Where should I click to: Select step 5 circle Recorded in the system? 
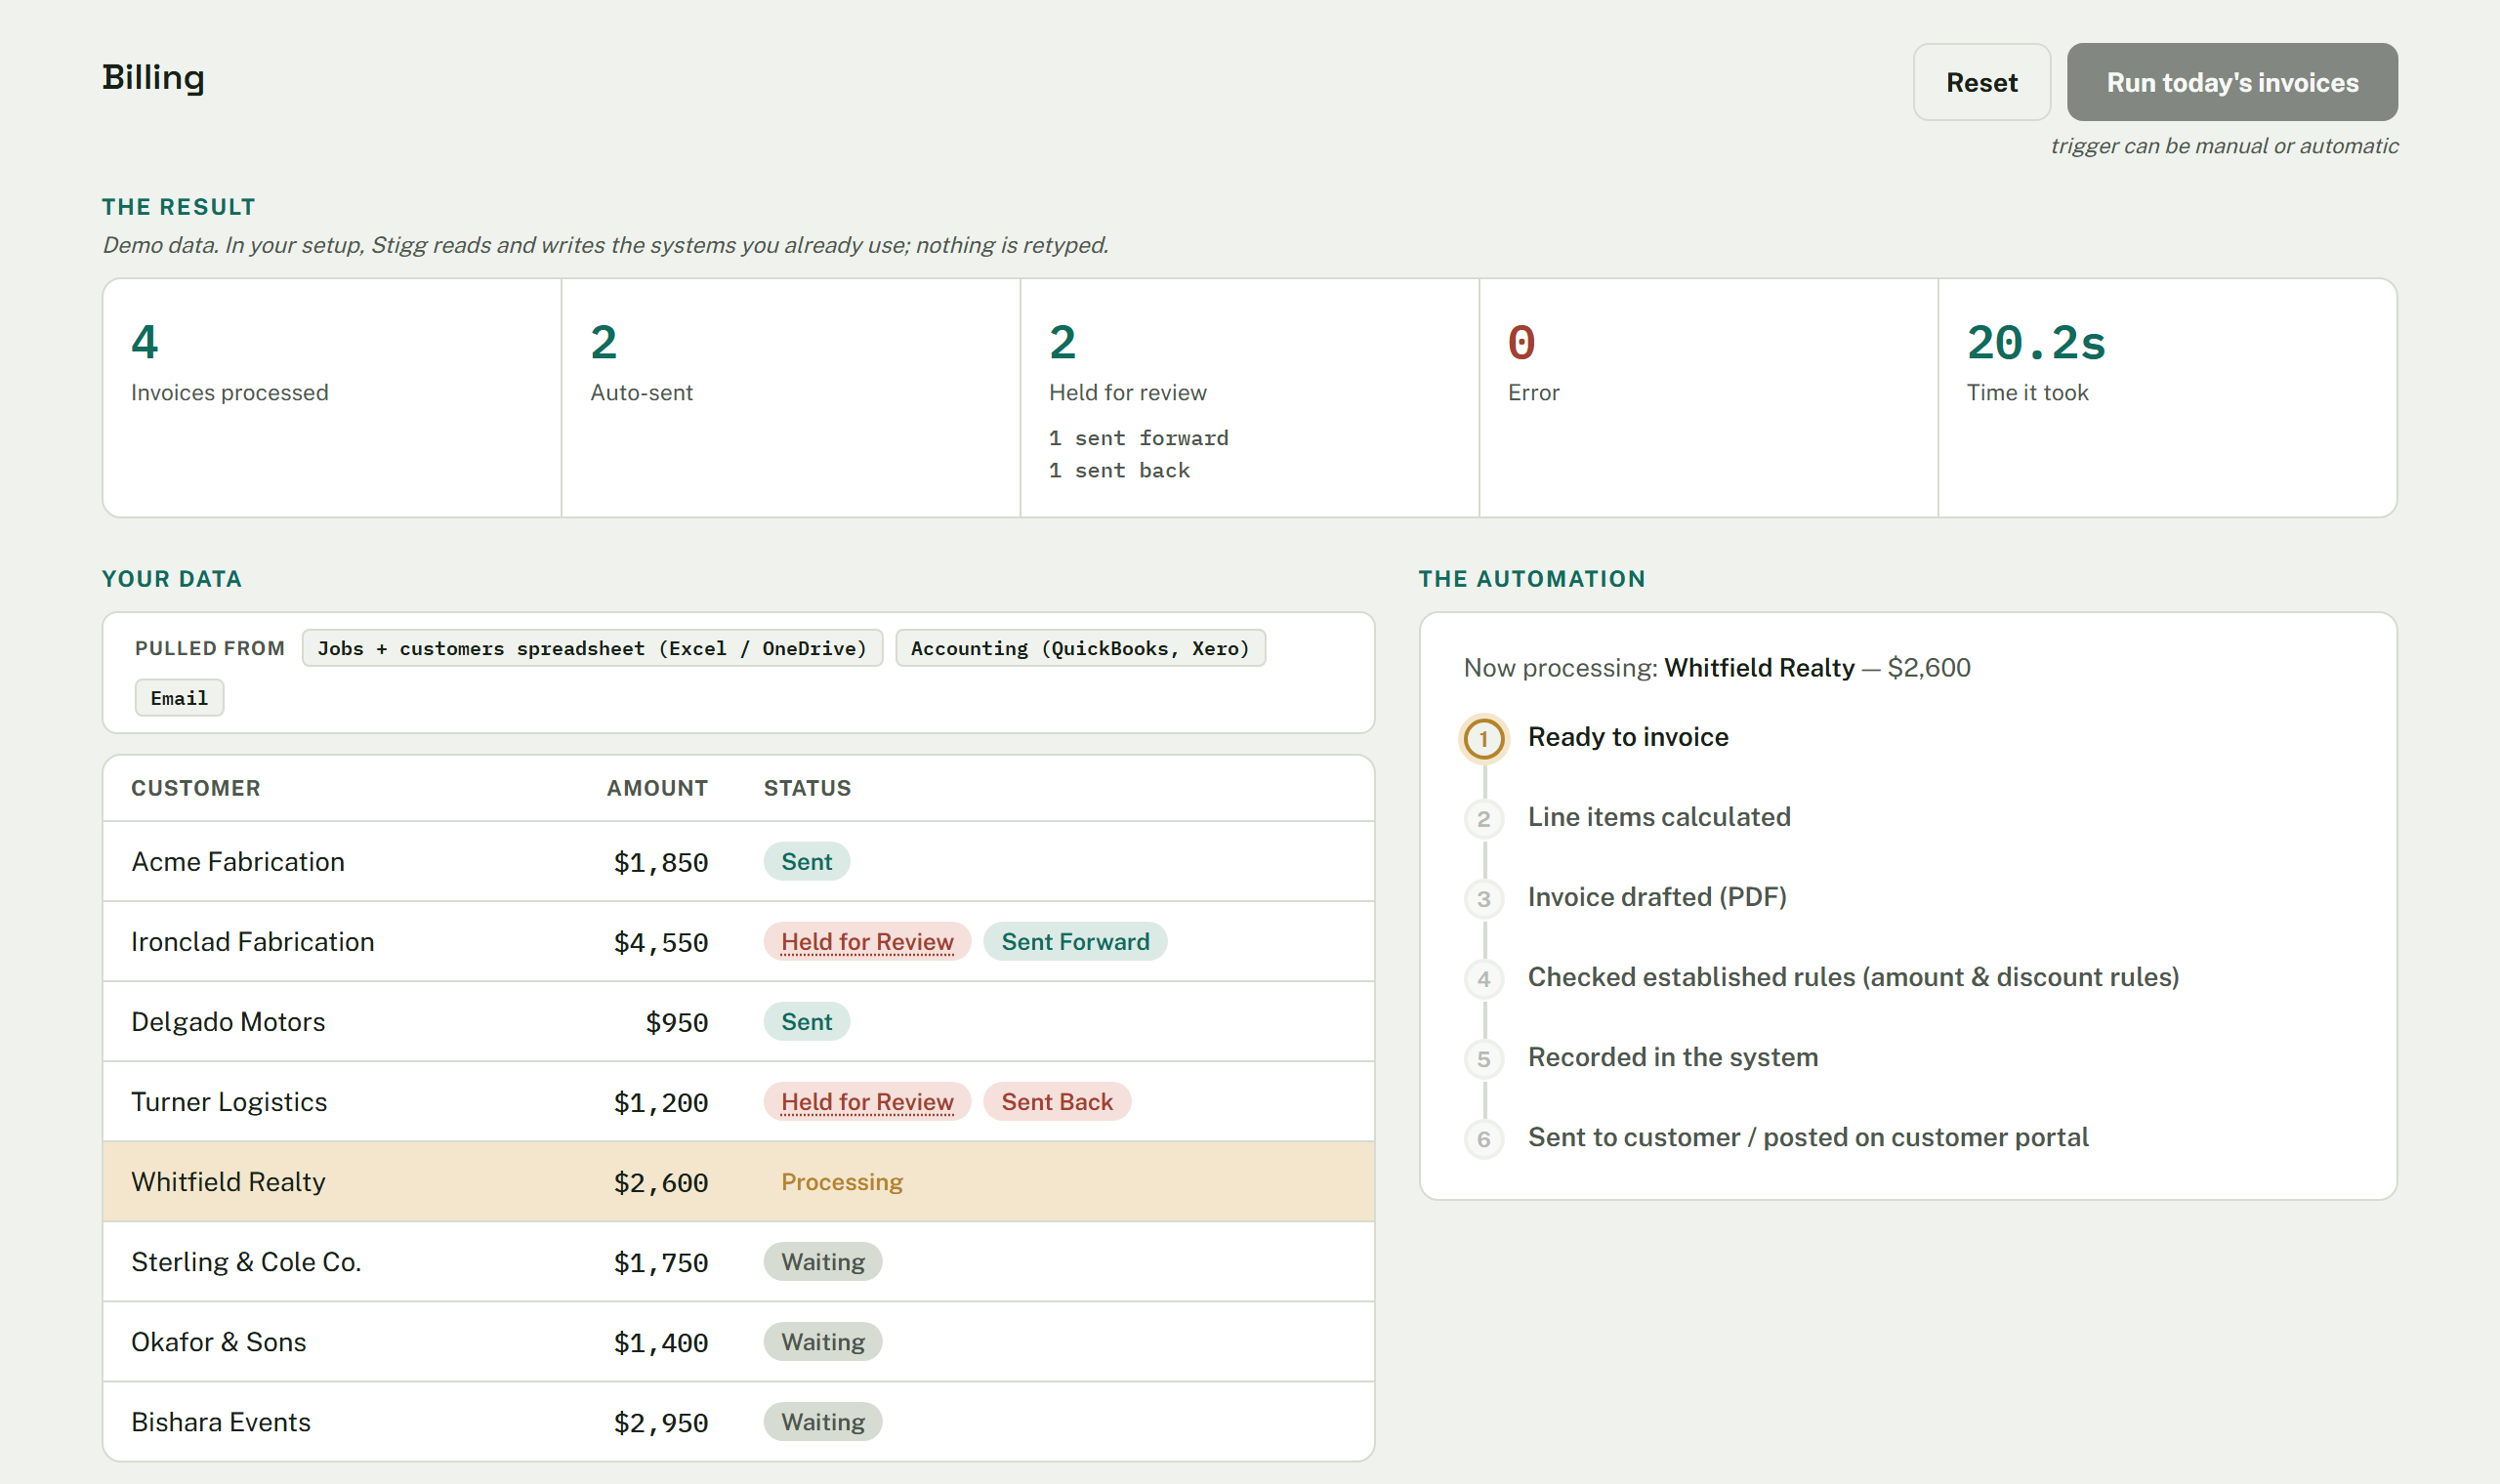coord(1484,1059)
